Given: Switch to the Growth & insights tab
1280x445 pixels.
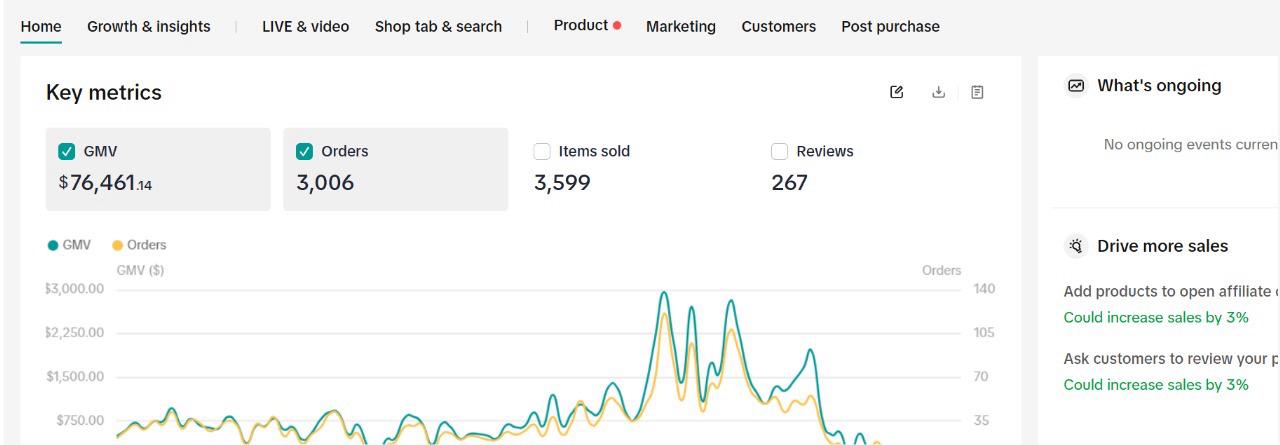Looking at the screenshot, I should coord(149,27).
